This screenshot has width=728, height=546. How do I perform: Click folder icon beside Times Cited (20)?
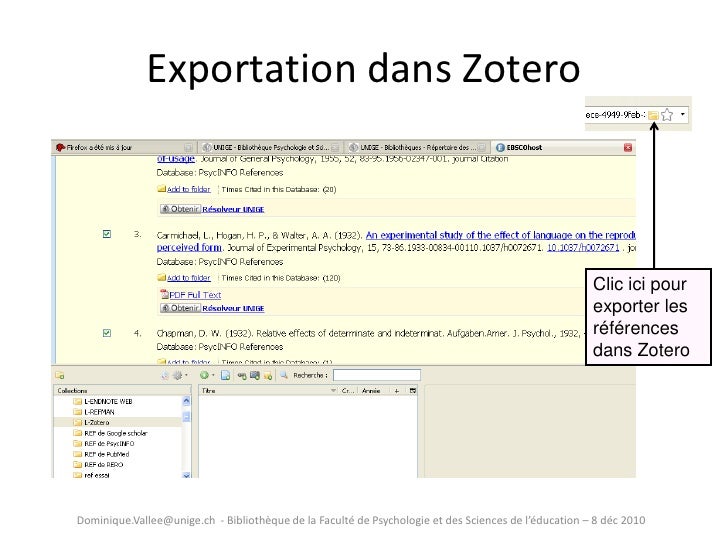[x=162, y=188]
